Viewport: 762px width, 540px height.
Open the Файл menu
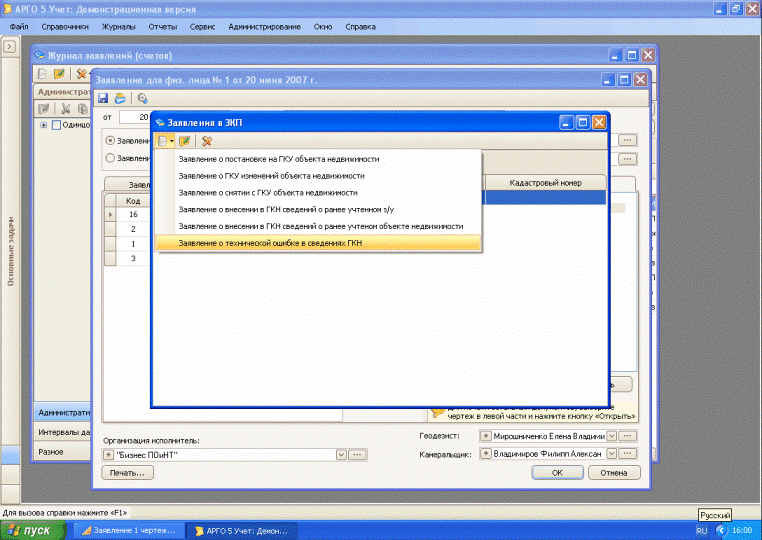point(19,27)
